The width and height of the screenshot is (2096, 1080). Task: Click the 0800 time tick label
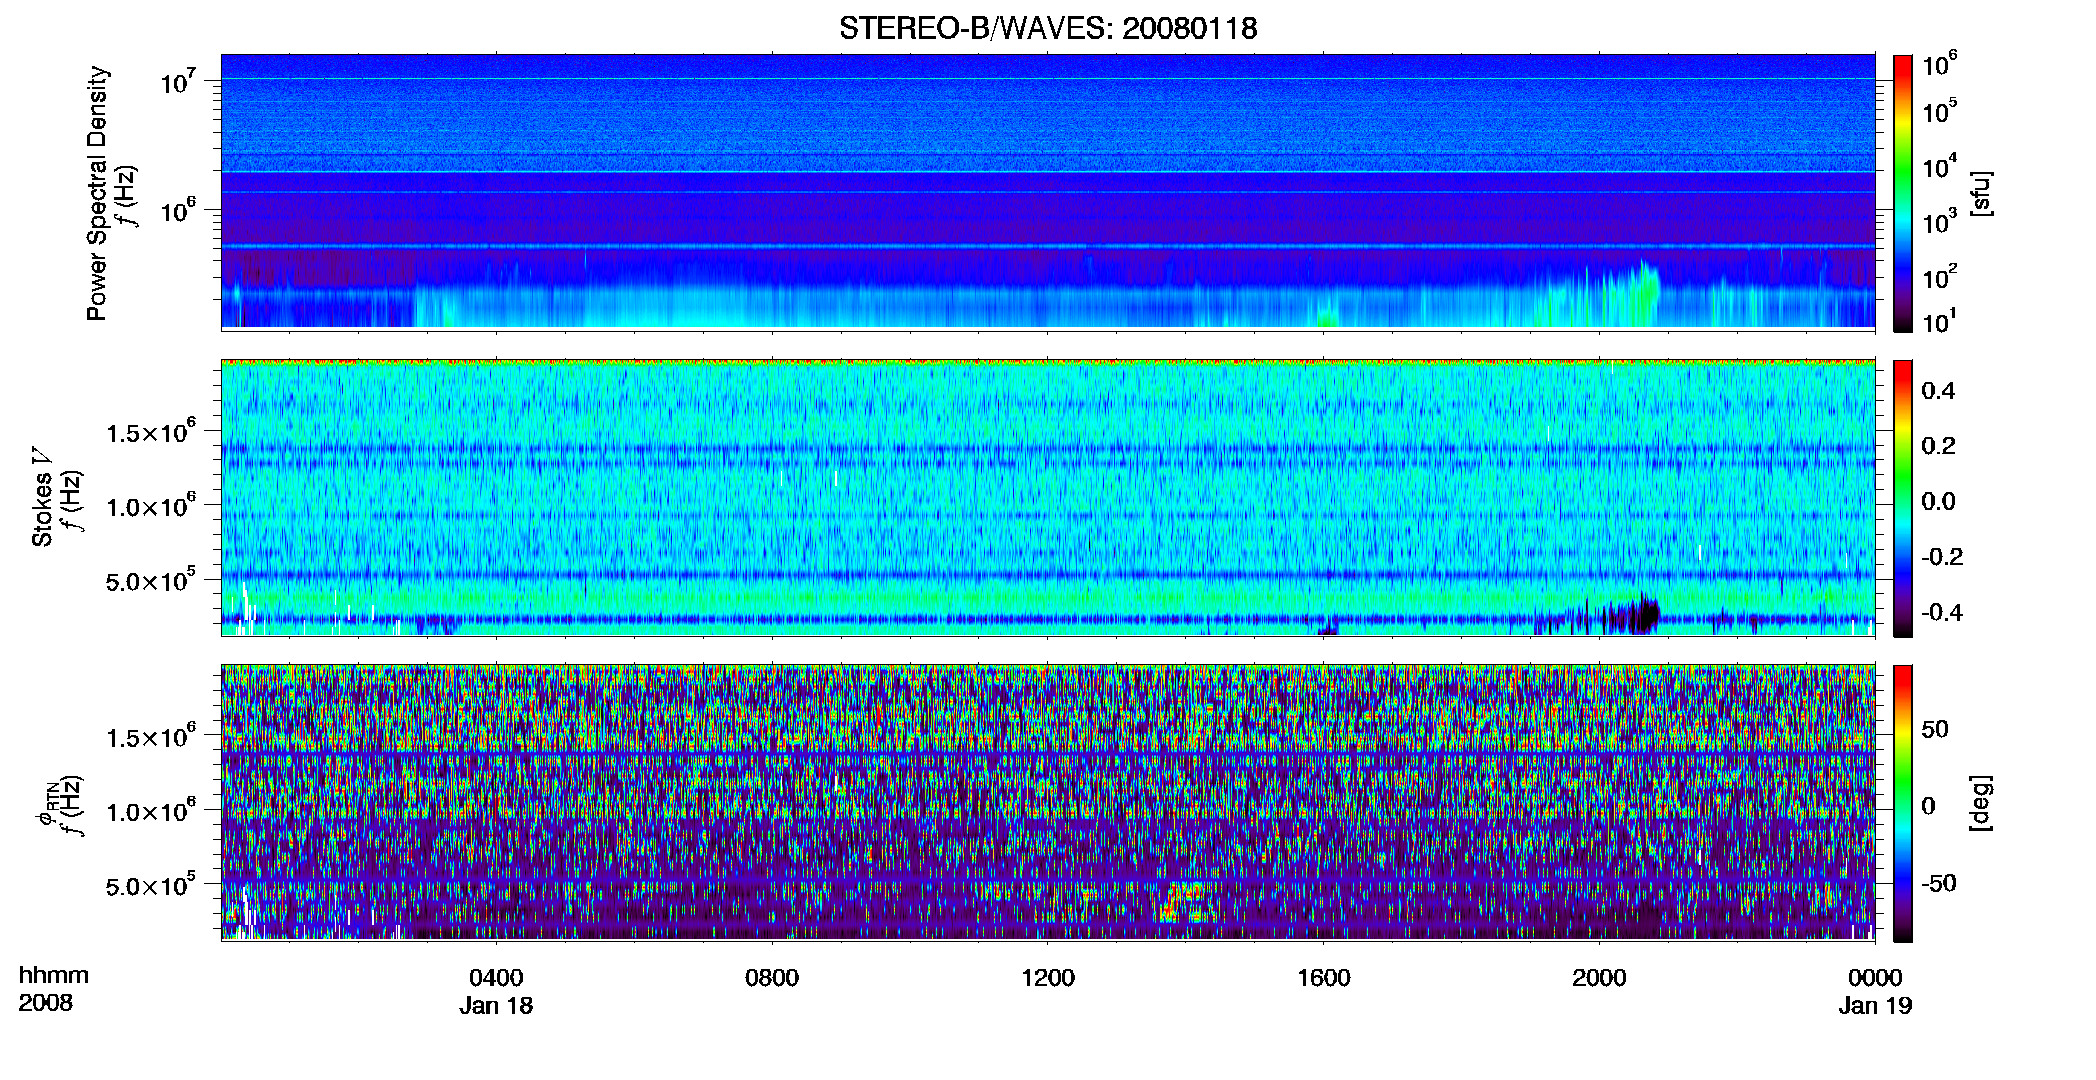pos(772,978)
